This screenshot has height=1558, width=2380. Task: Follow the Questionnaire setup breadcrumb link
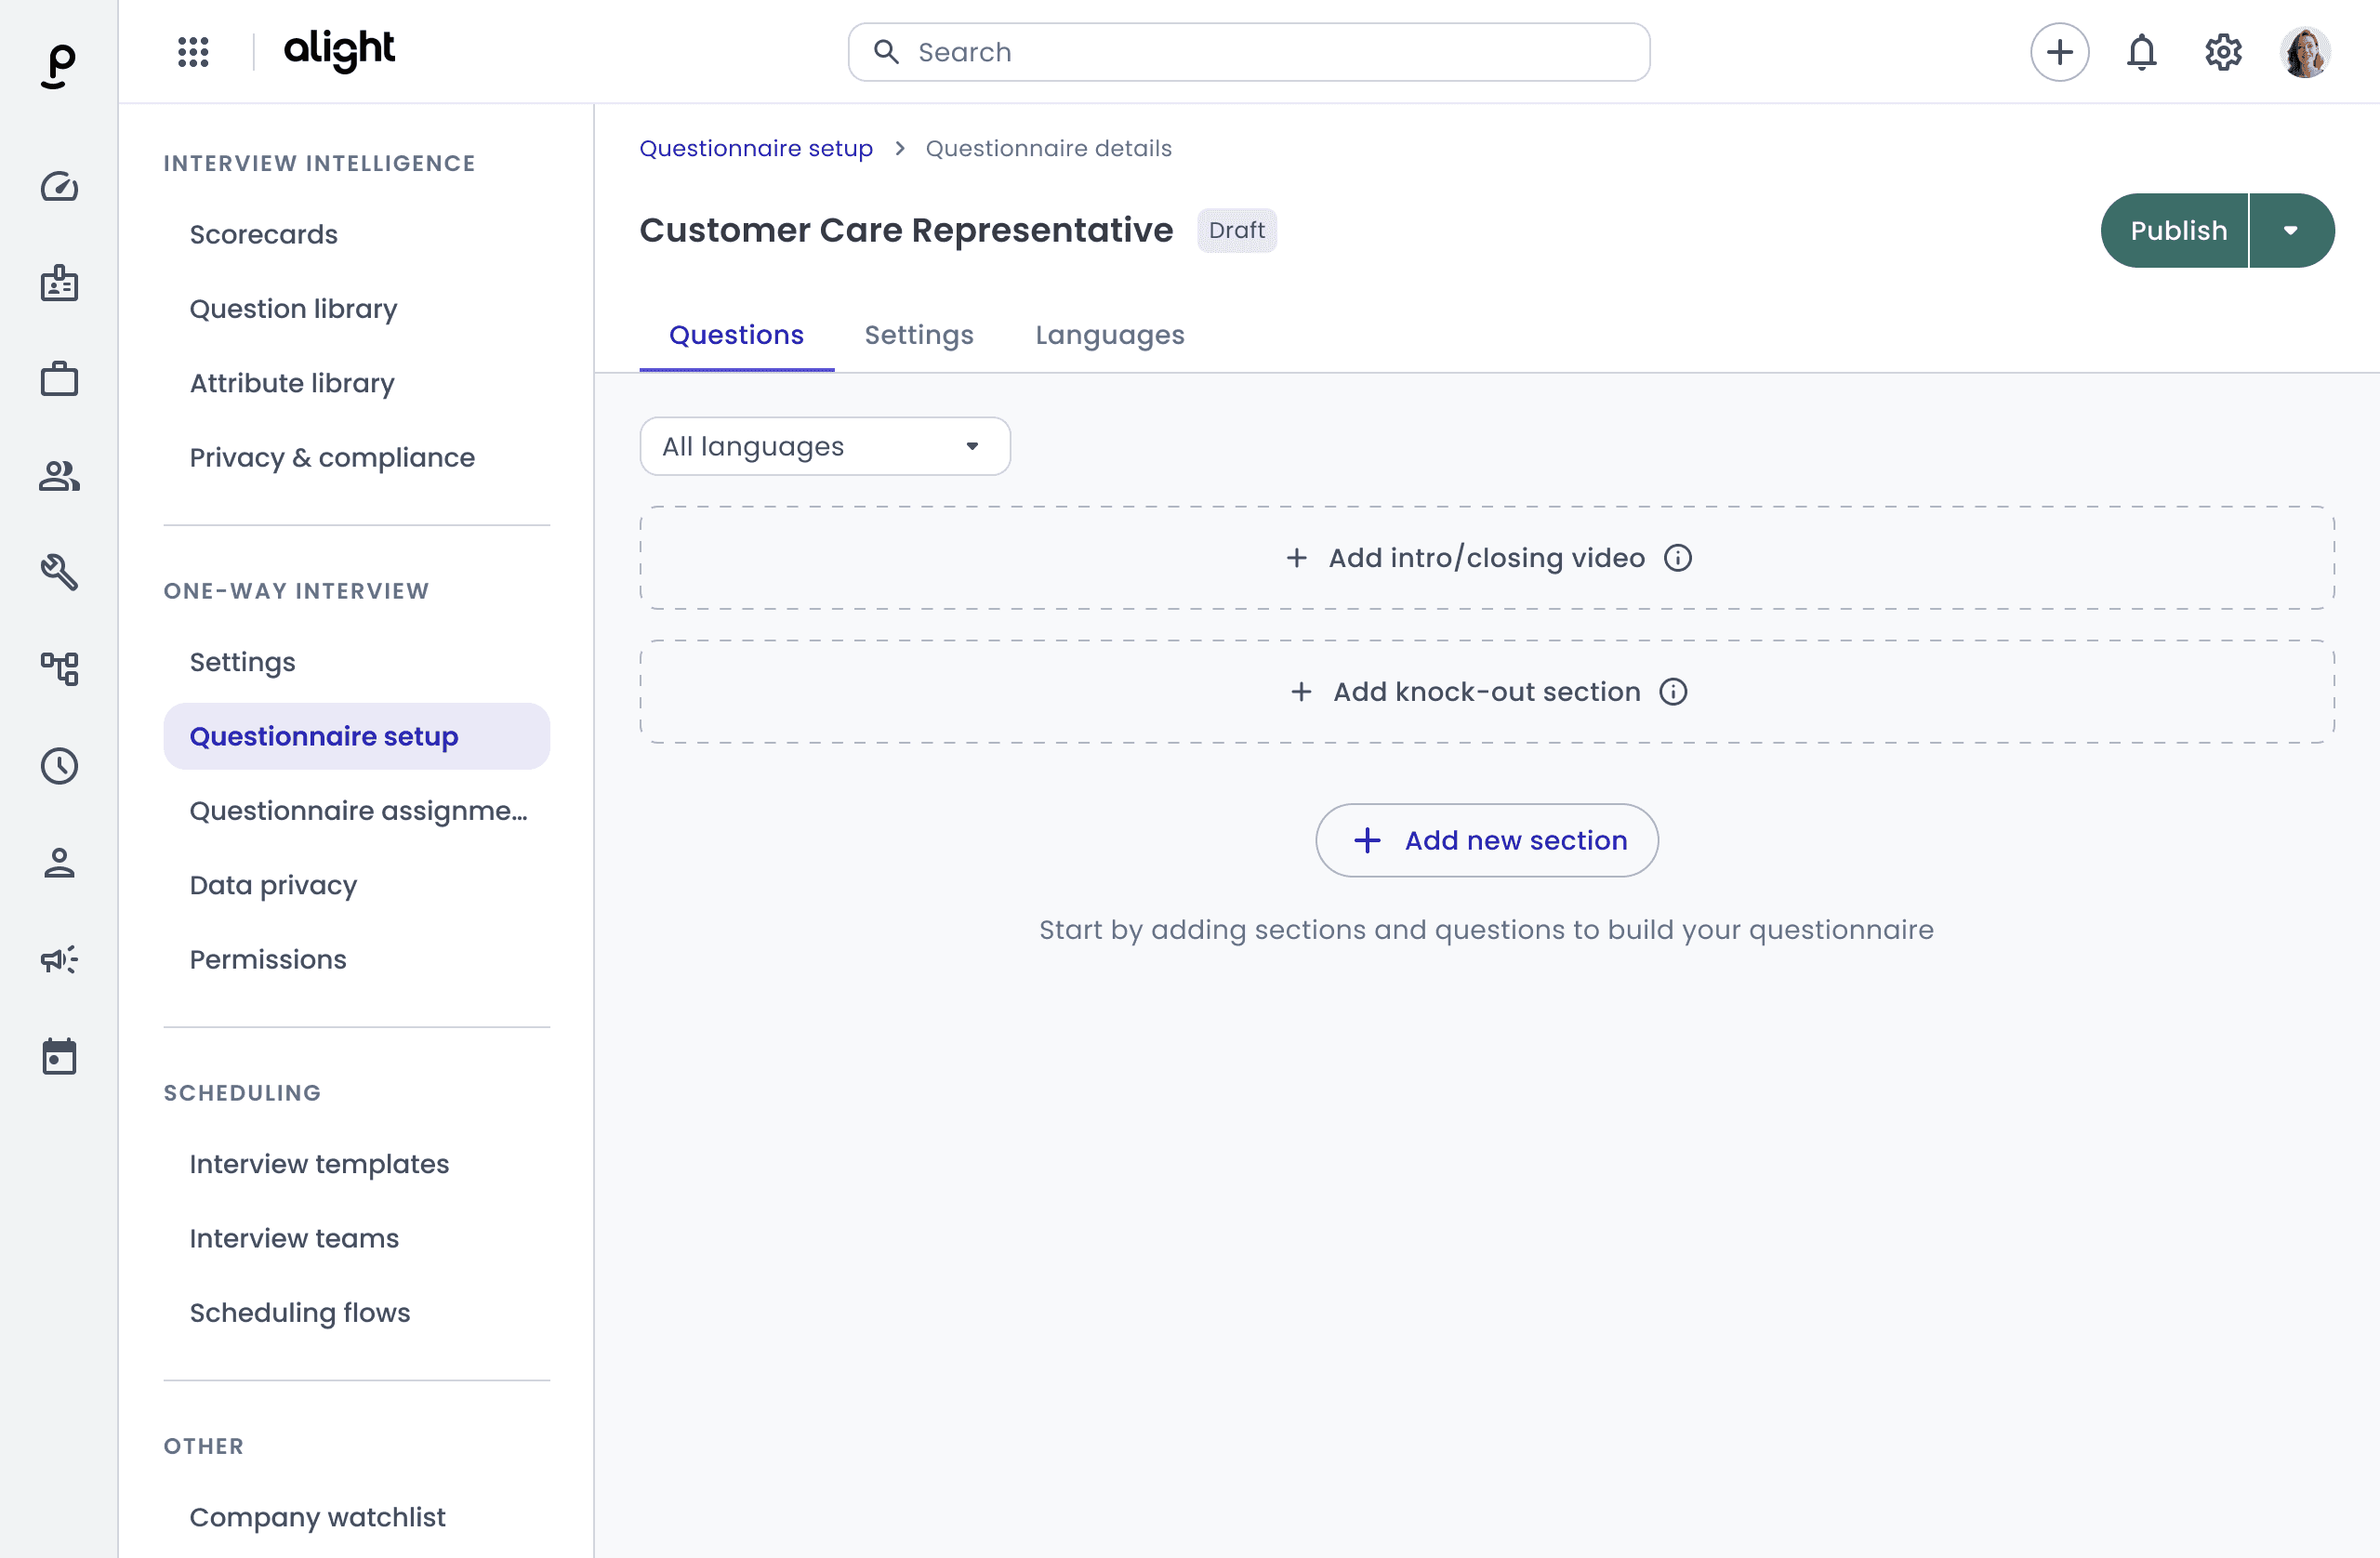pyautogui.click(x=756, y=148)
